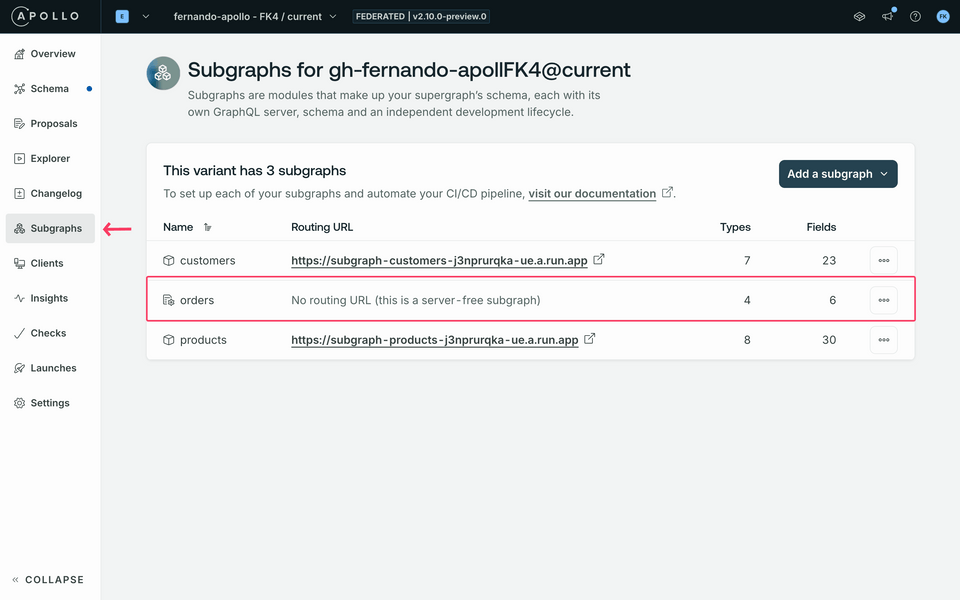Open the fernando-apollo FK4 / current variant dropdown
The width and height of the screenshot is (960, 600).
255,17
